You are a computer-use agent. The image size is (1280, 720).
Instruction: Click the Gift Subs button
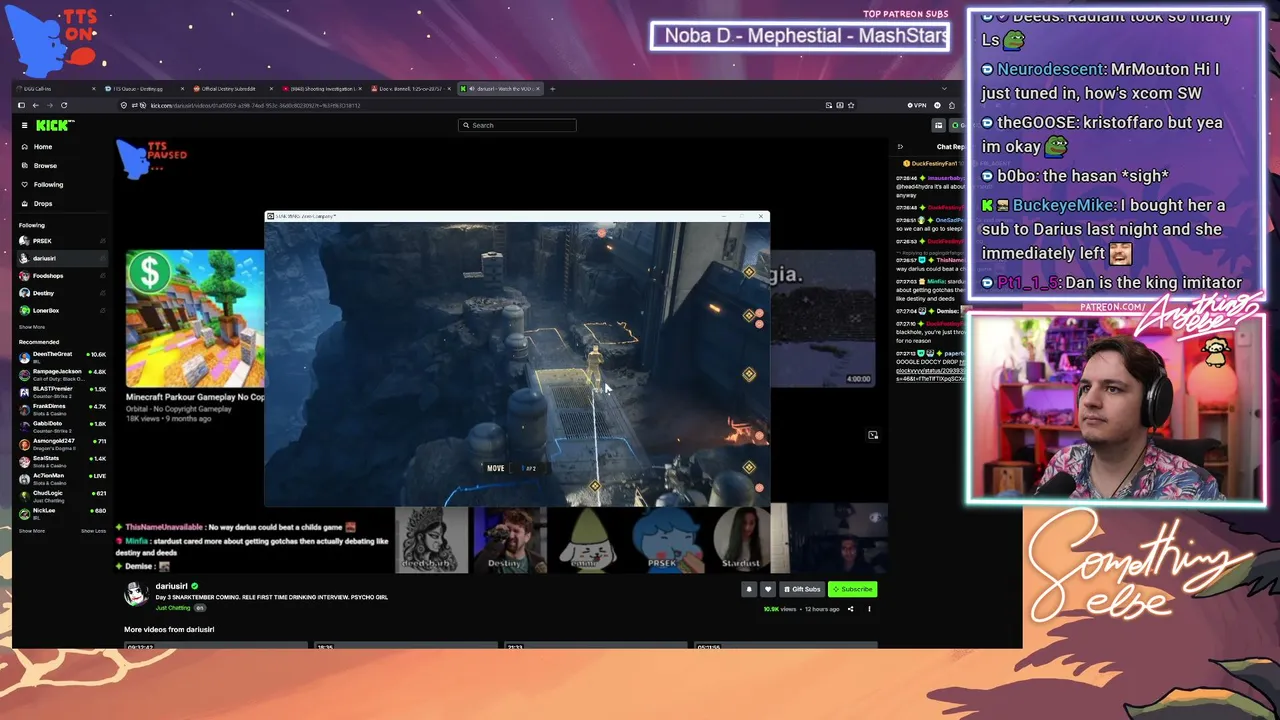pyautogui.click(x=802, y=589)
